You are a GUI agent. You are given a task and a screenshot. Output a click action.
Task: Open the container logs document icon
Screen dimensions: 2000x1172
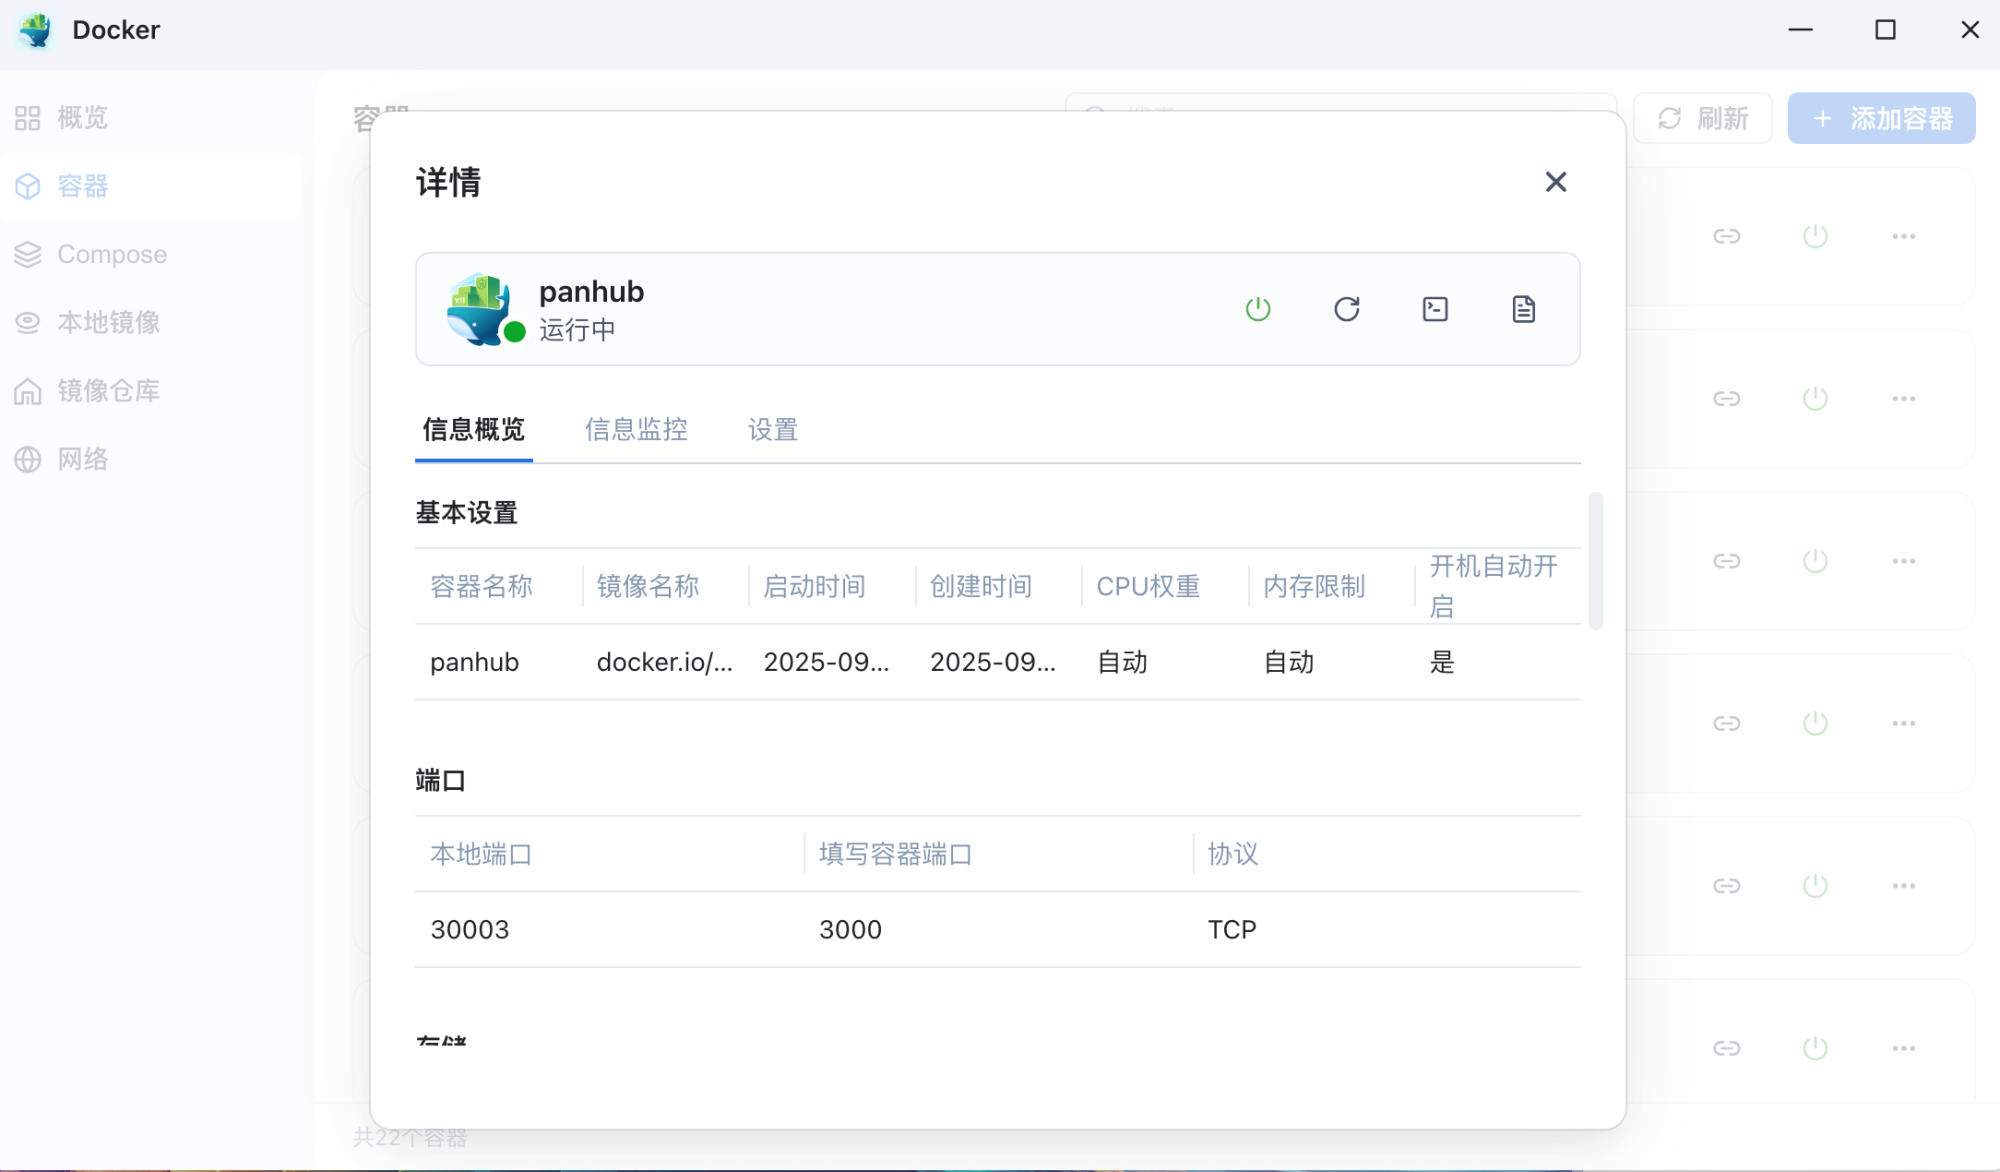pos(1523,309)
